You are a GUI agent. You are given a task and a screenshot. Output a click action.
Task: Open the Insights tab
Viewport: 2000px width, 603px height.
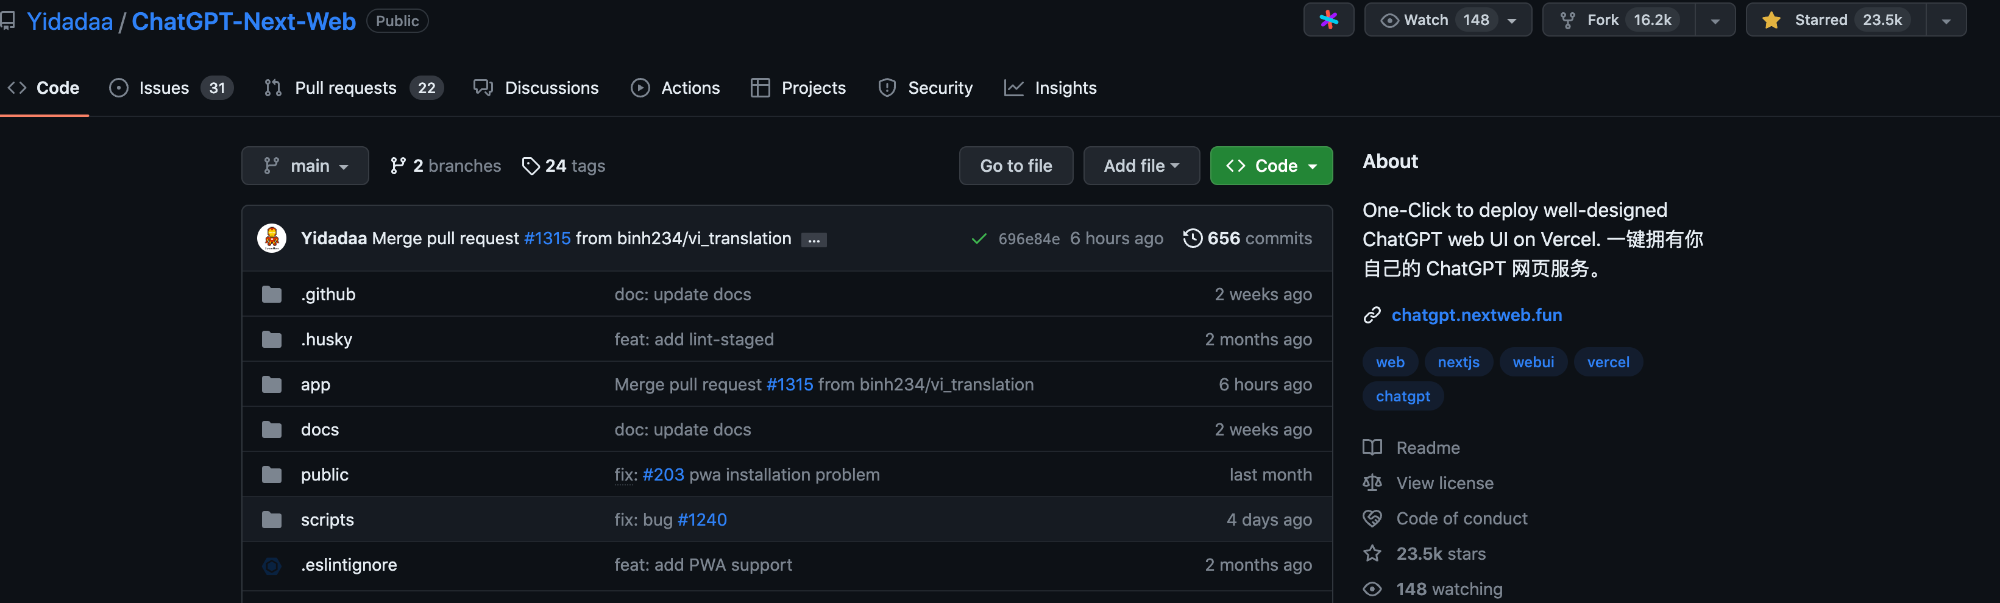(x=1050, y=88)
